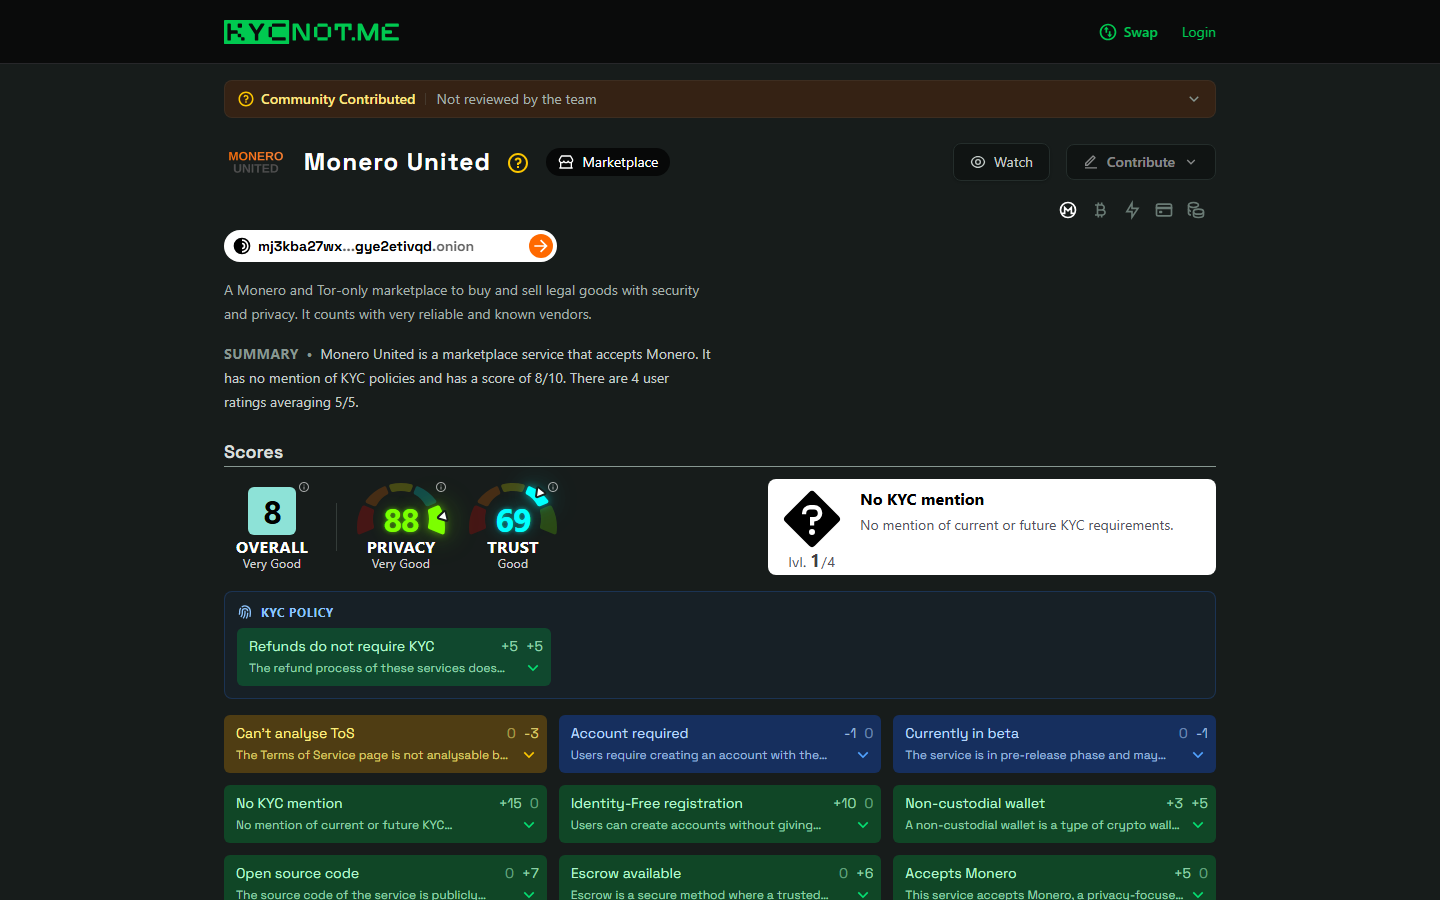This screenshot has width=1440, height=900.
Task: Click the Overall score 8 badge
Action: [272, 511]
